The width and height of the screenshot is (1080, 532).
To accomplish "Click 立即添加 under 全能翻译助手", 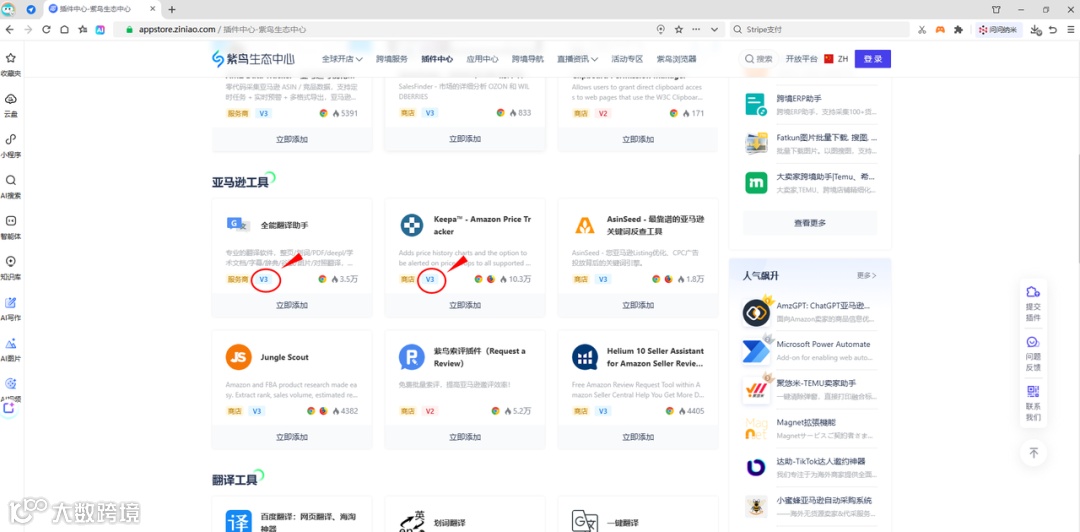I will click(292, 305).
